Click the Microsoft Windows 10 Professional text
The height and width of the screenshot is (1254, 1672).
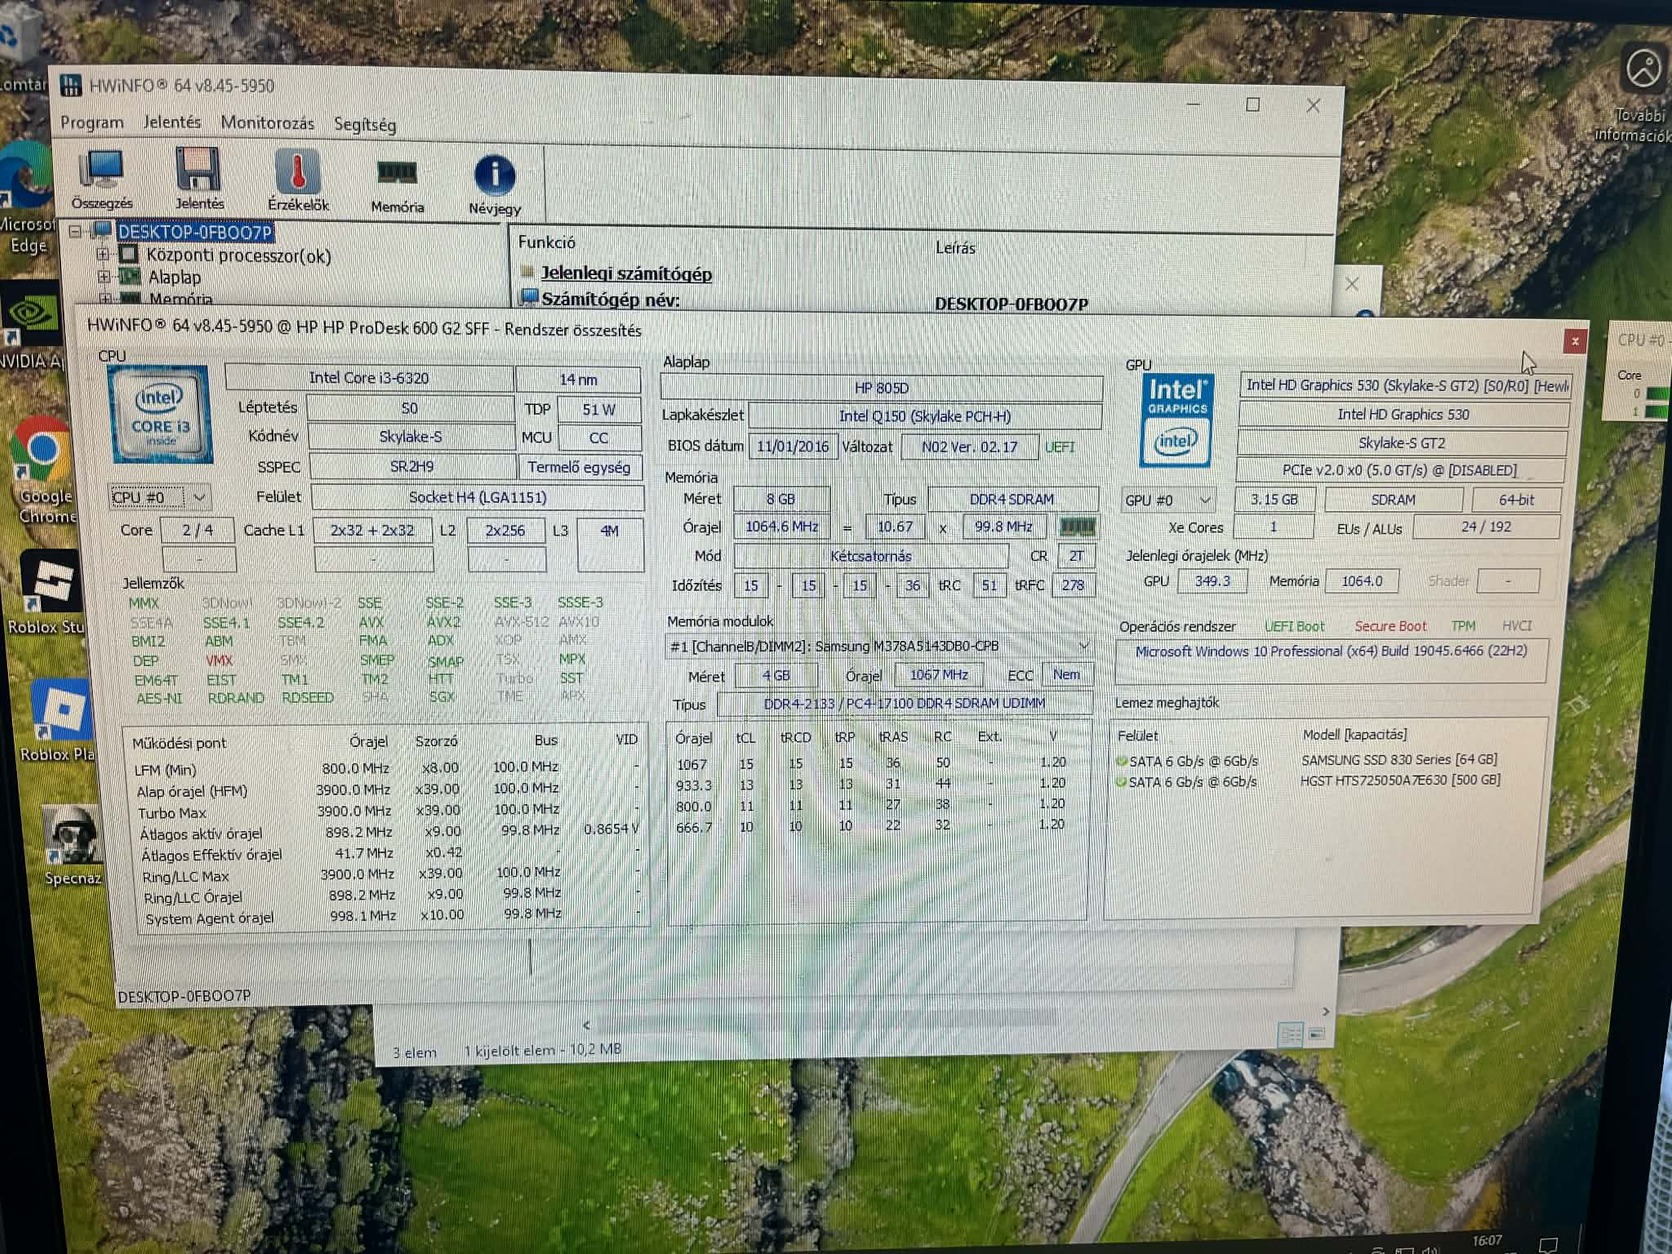pos(1331,651)
